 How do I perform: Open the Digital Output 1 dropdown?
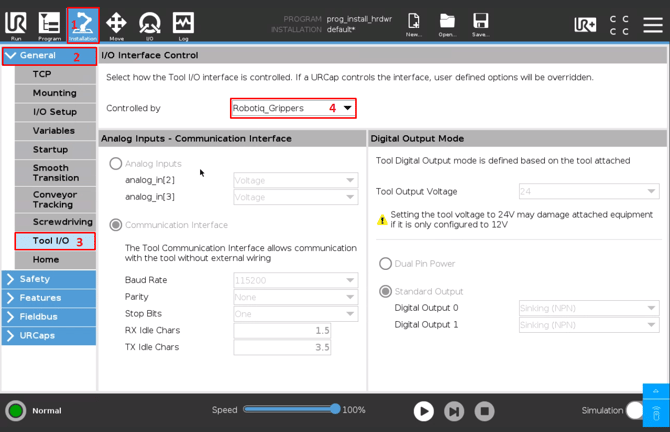click(x=589, y=325)
